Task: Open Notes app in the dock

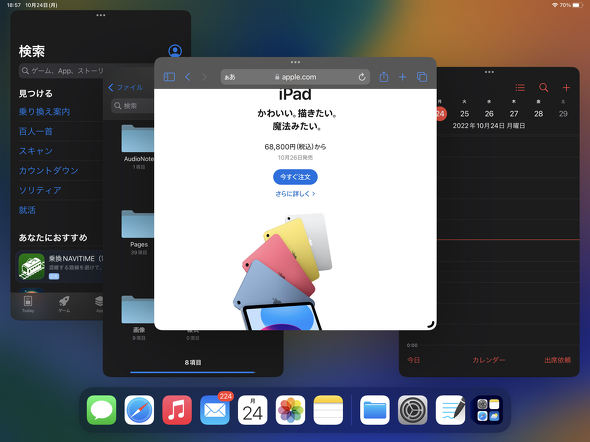Action: 328,410
